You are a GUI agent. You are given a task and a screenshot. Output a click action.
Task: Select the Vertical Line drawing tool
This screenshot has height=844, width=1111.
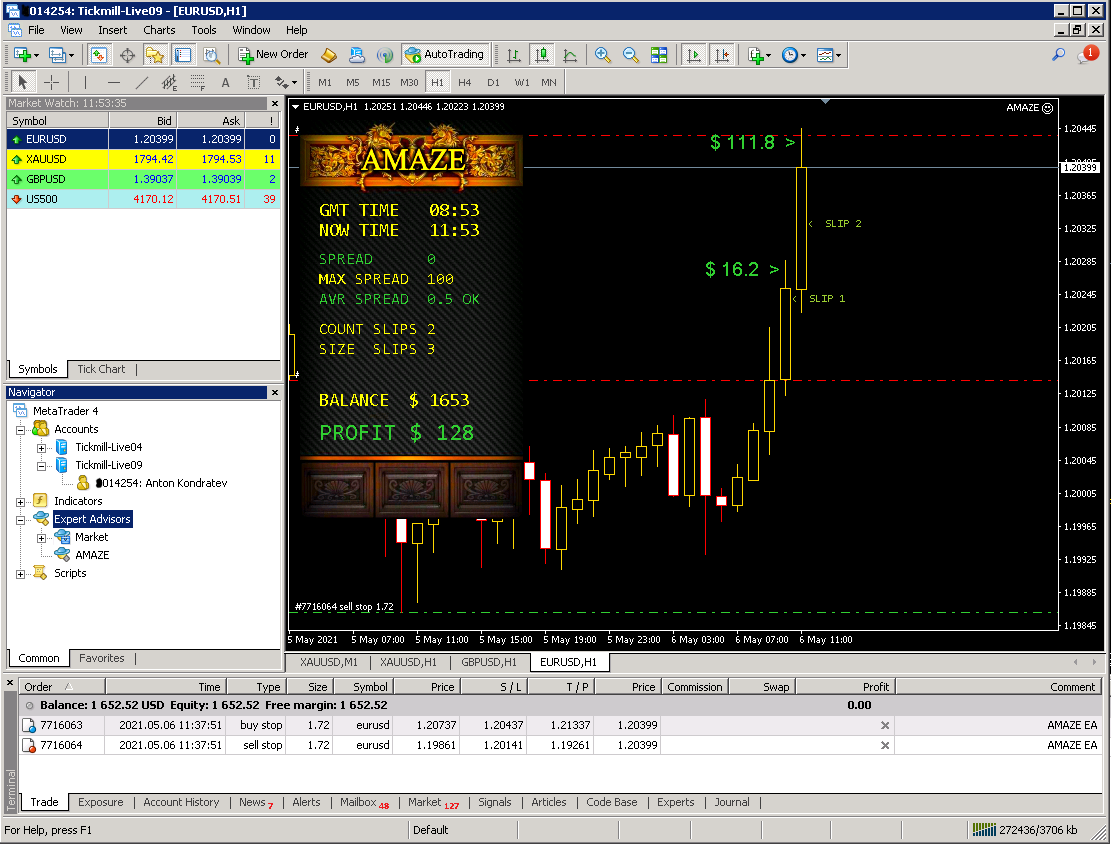(x=85, y=82)
